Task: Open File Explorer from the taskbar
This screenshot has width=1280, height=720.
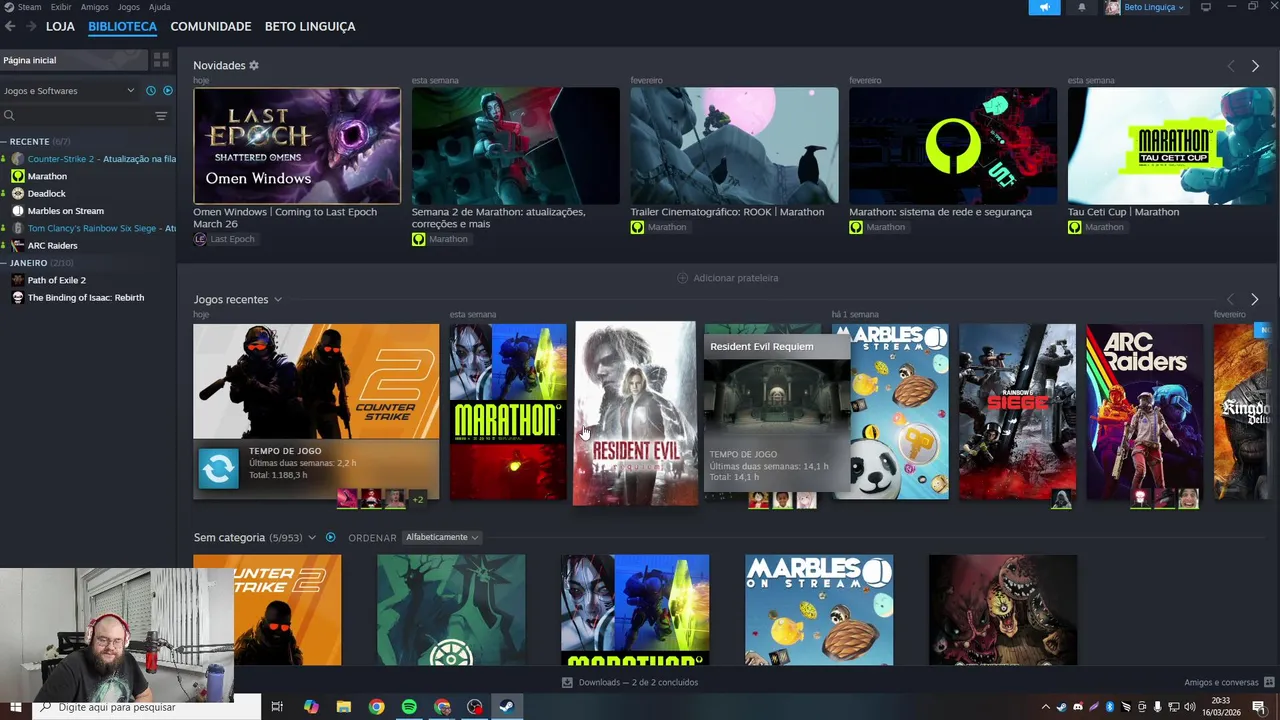Action: 344,707
